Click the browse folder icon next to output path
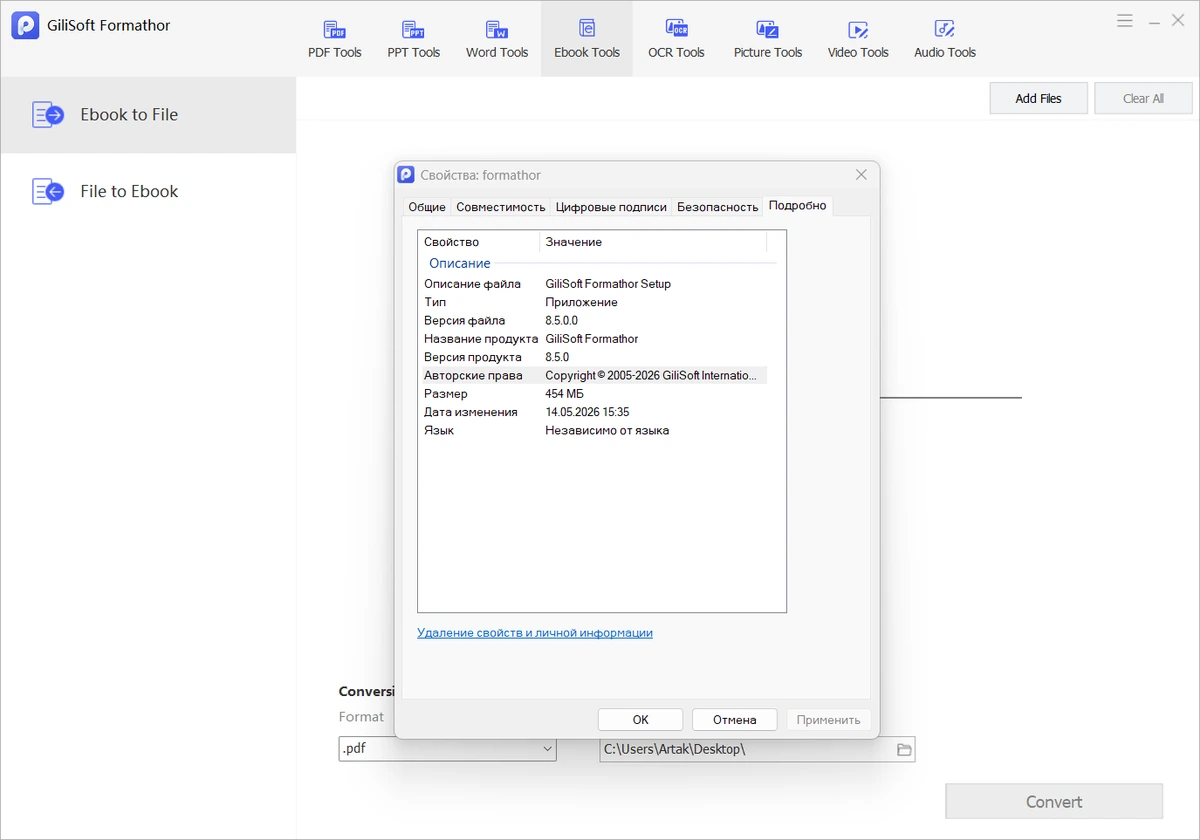Screen dimensions: 1200x840 click(904, 749)
